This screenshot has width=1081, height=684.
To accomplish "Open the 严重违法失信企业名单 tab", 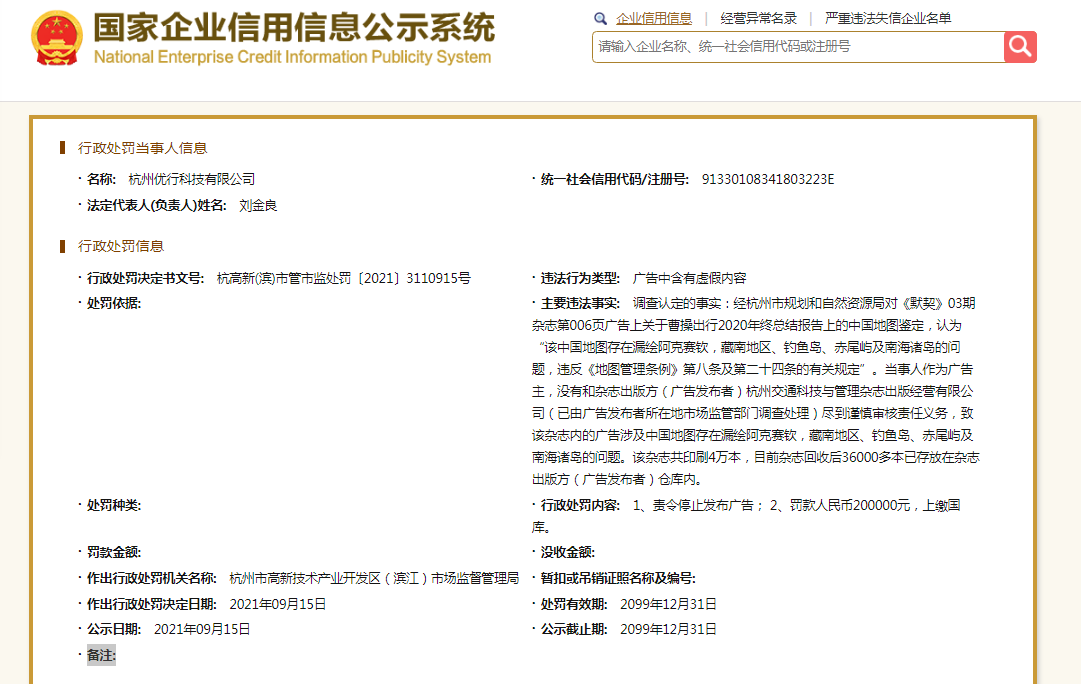I will (888, 19).
